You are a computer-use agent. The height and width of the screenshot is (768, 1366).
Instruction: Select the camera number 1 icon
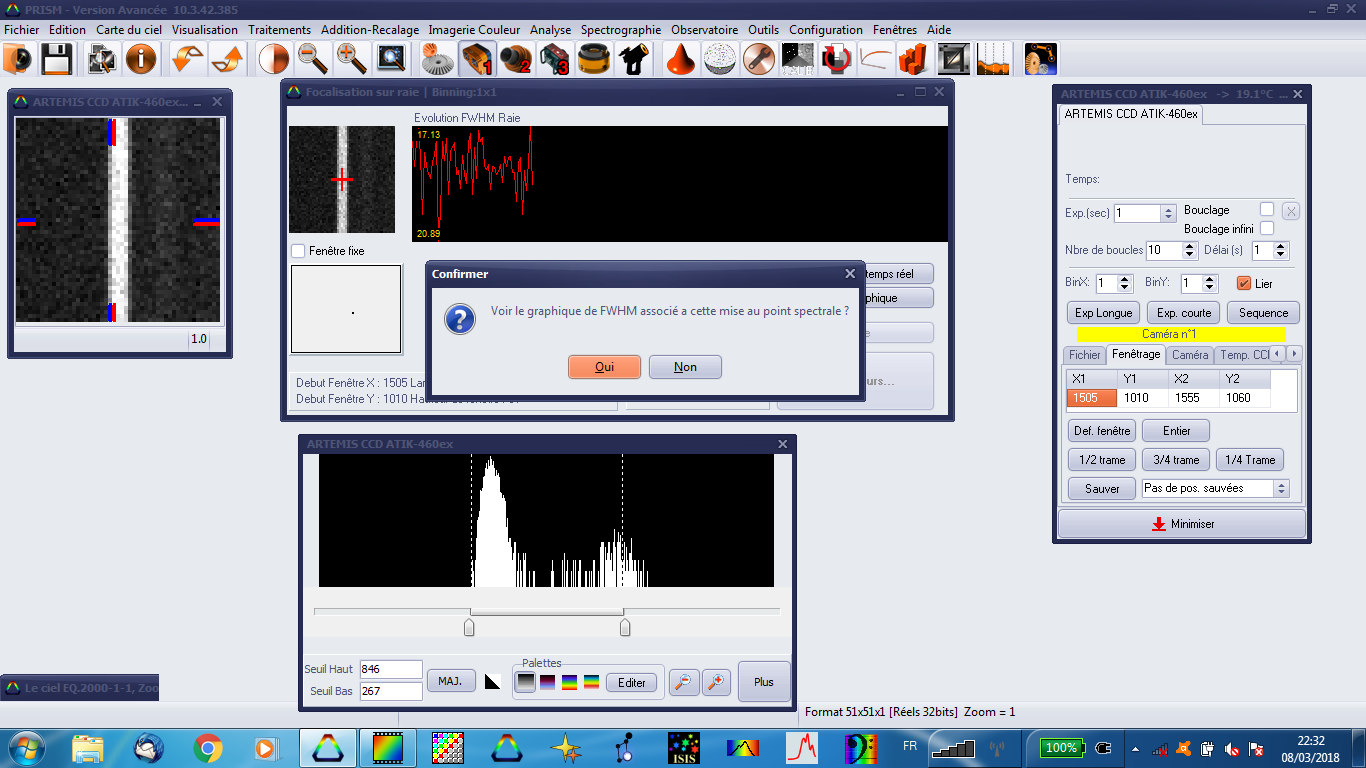[x=477, y=60]
